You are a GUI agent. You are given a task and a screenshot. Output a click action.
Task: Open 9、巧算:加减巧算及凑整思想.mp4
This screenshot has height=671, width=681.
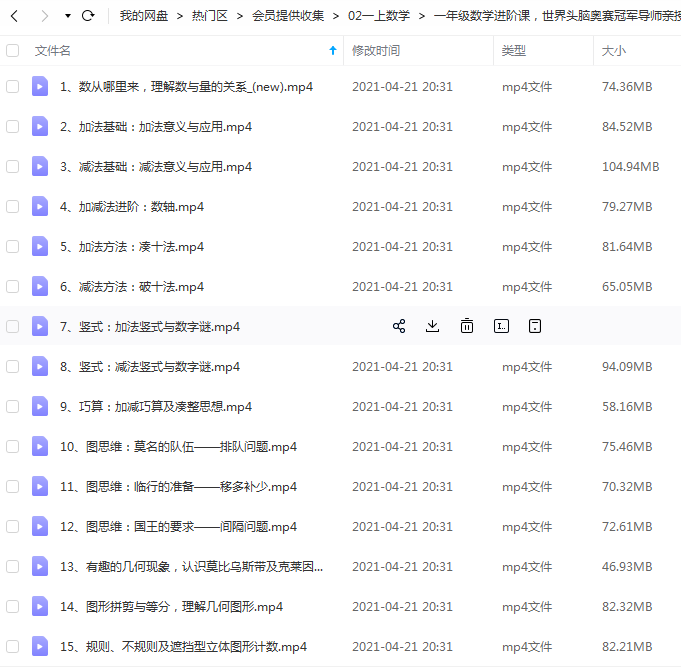click(156, 406)
